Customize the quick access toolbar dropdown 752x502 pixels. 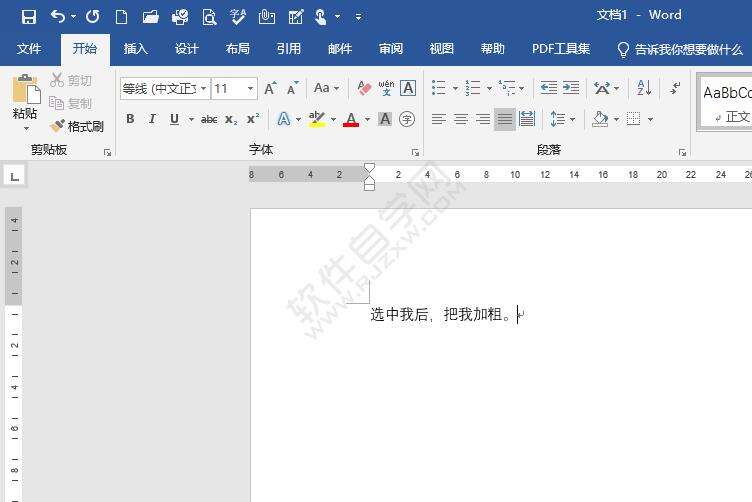[358, 17]
